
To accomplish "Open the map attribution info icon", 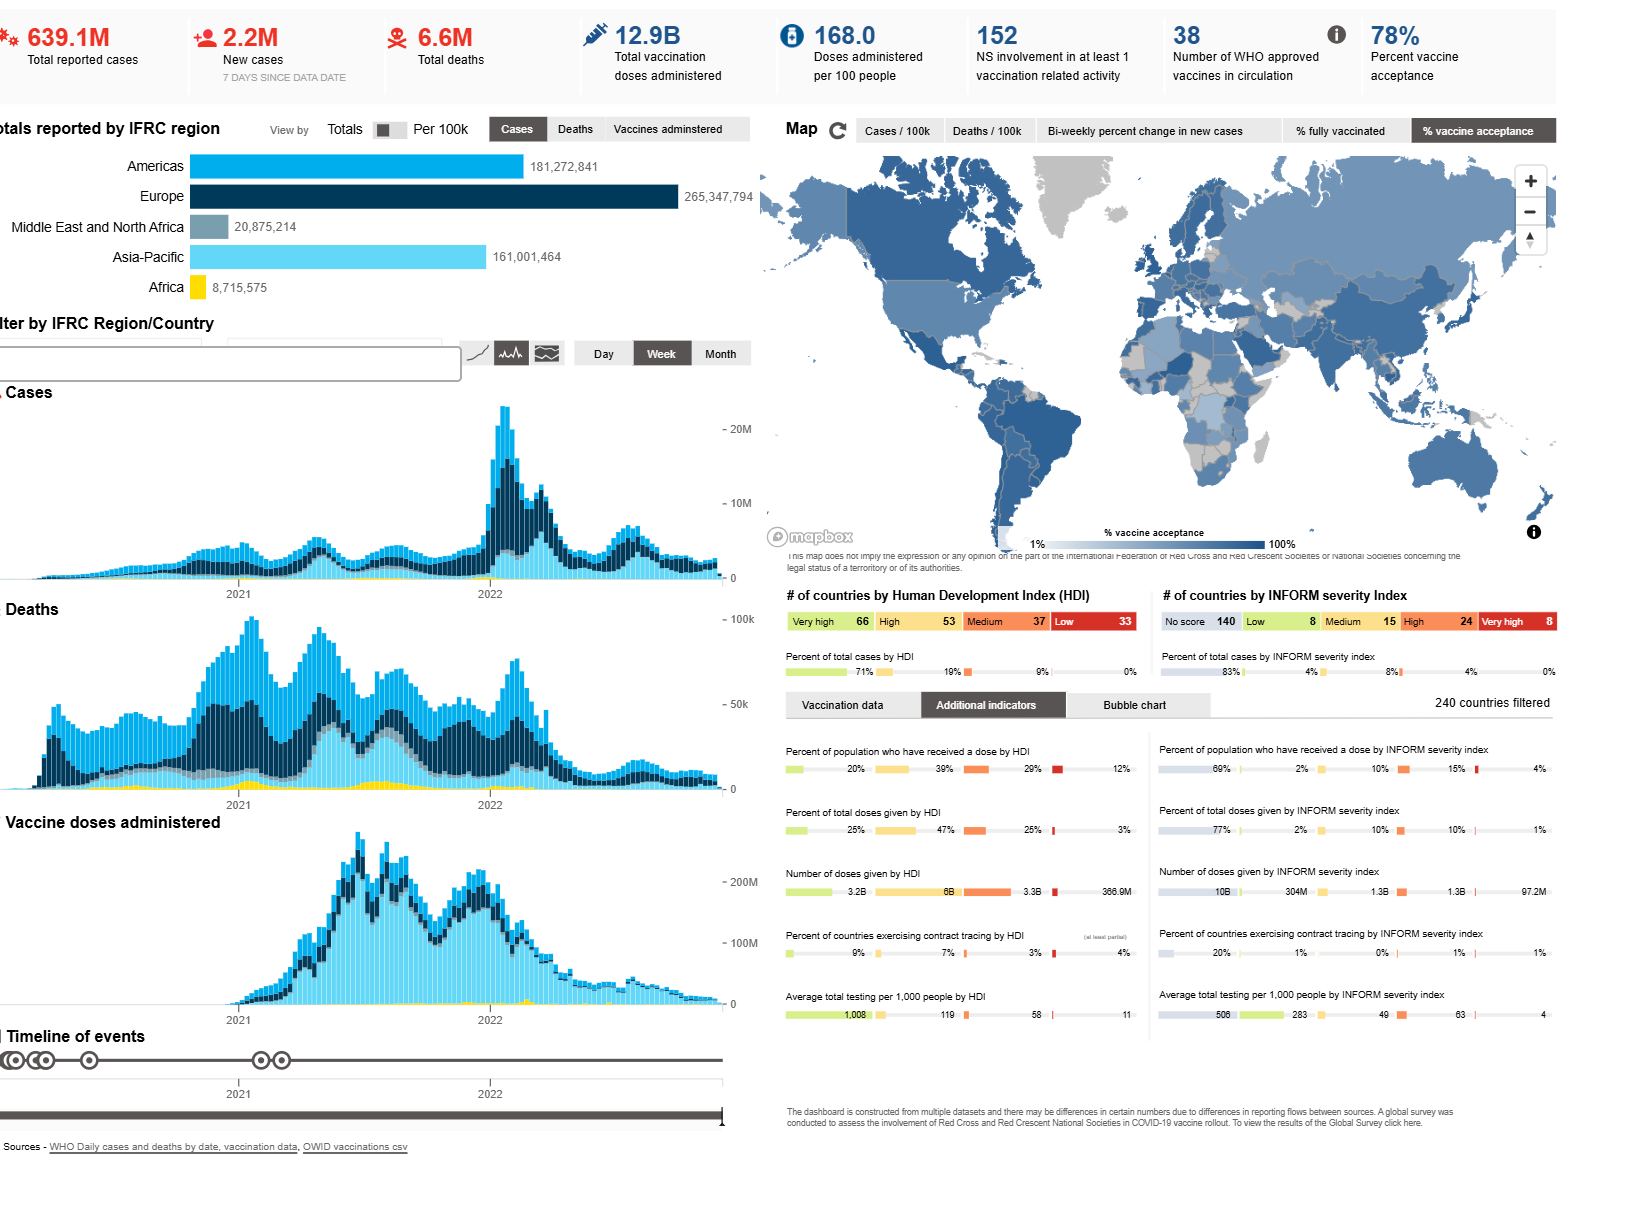I will point(1534,532).
